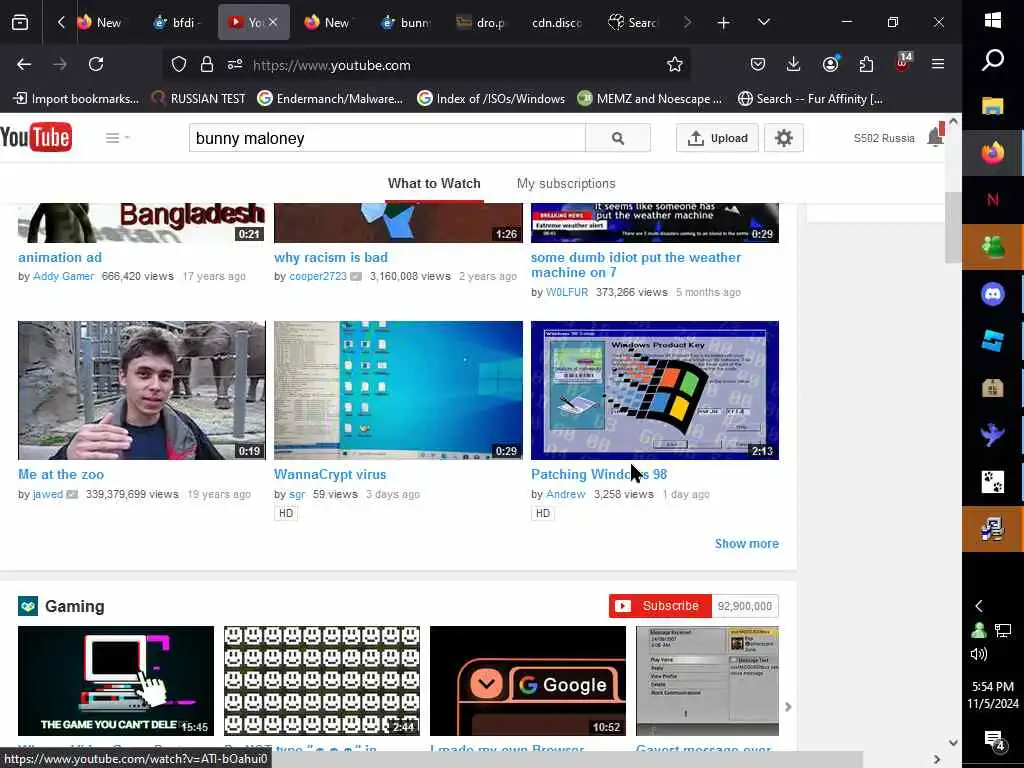
Task: Click the search magnifier button next to query
Action: click(x=618, y=138)
